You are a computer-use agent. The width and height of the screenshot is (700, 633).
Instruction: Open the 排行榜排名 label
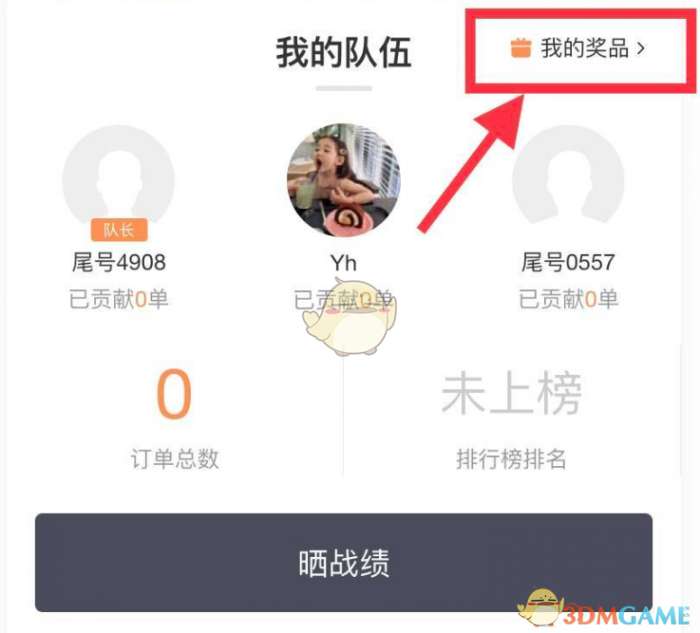[512, 458]
